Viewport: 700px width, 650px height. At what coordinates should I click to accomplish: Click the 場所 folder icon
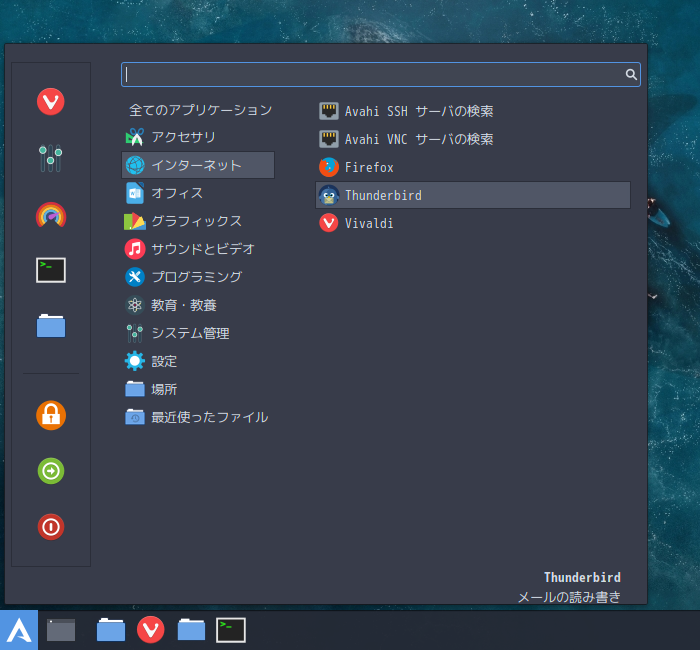point(135,389)
